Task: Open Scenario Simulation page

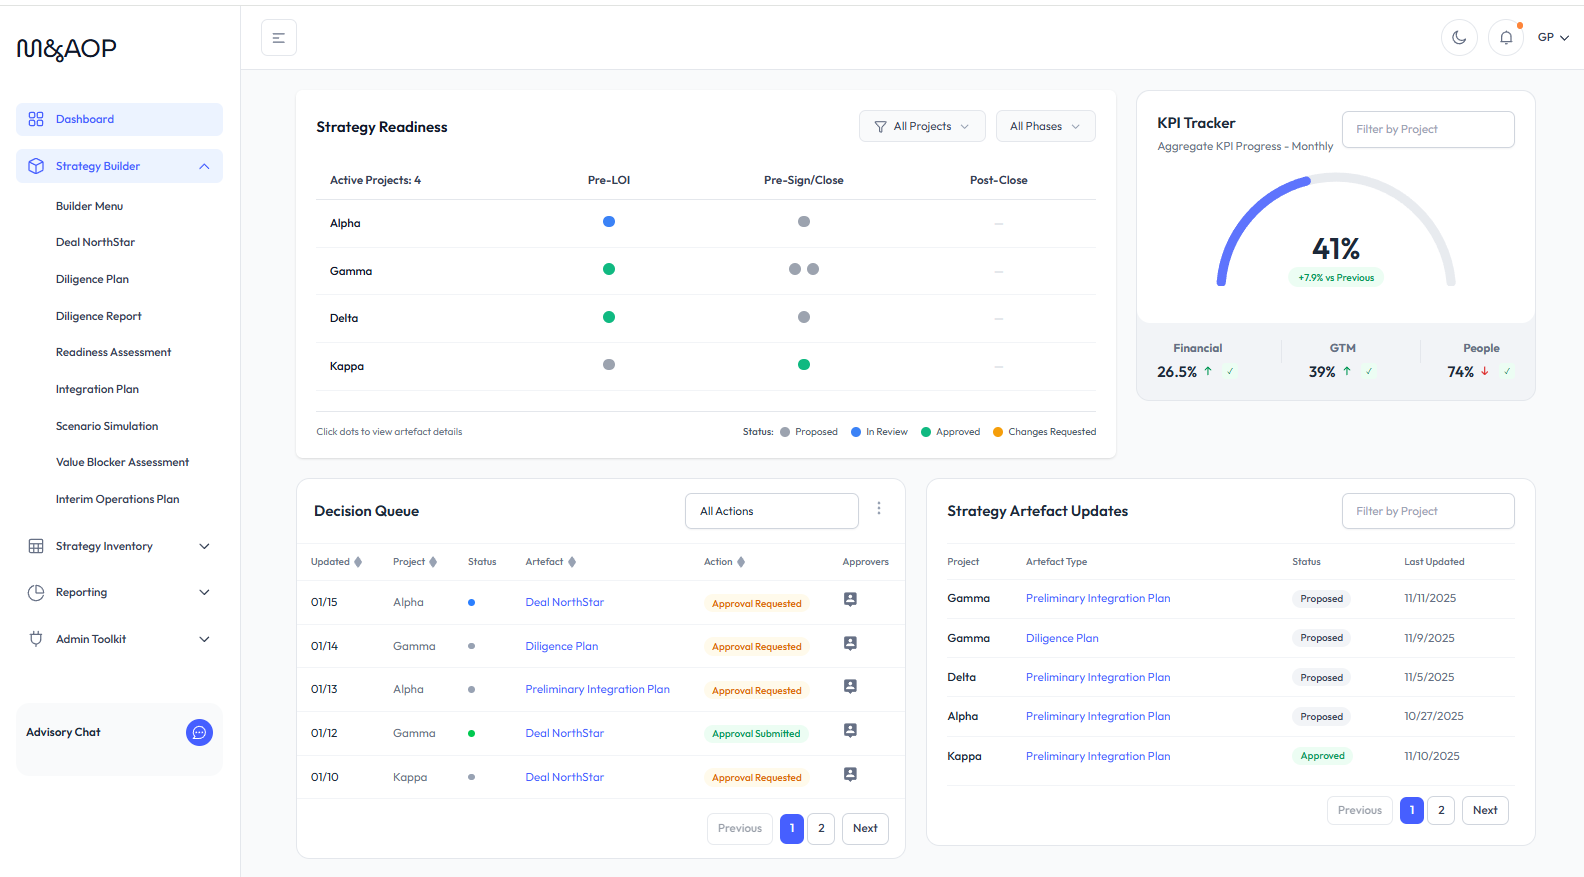Action: (107, 426)
